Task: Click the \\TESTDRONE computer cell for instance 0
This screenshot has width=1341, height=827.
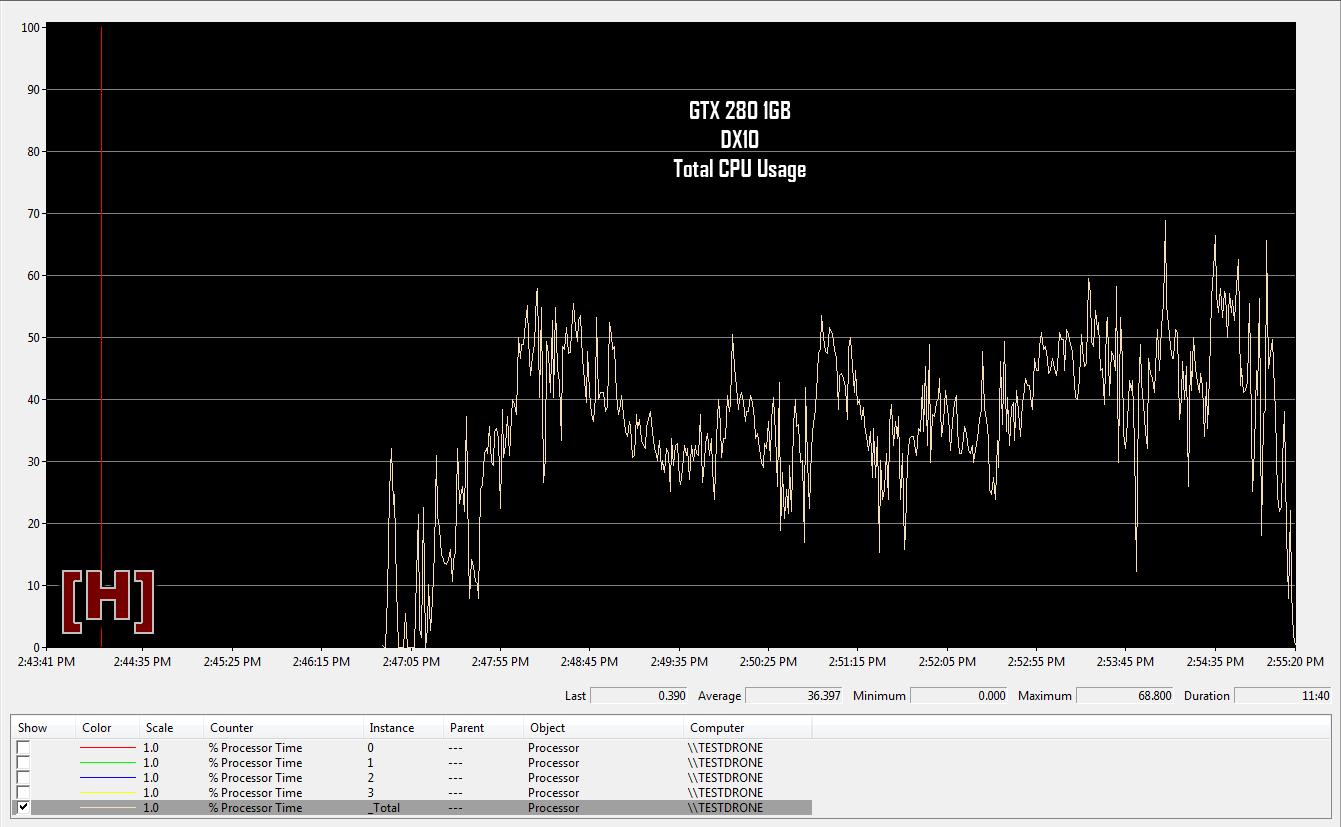Action: 726,748
